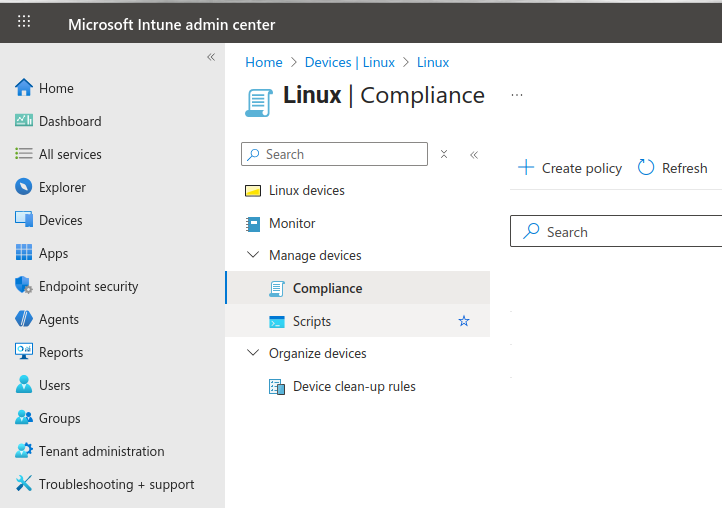
Task: Click the Agents icon in navigation
Action: 24,319
